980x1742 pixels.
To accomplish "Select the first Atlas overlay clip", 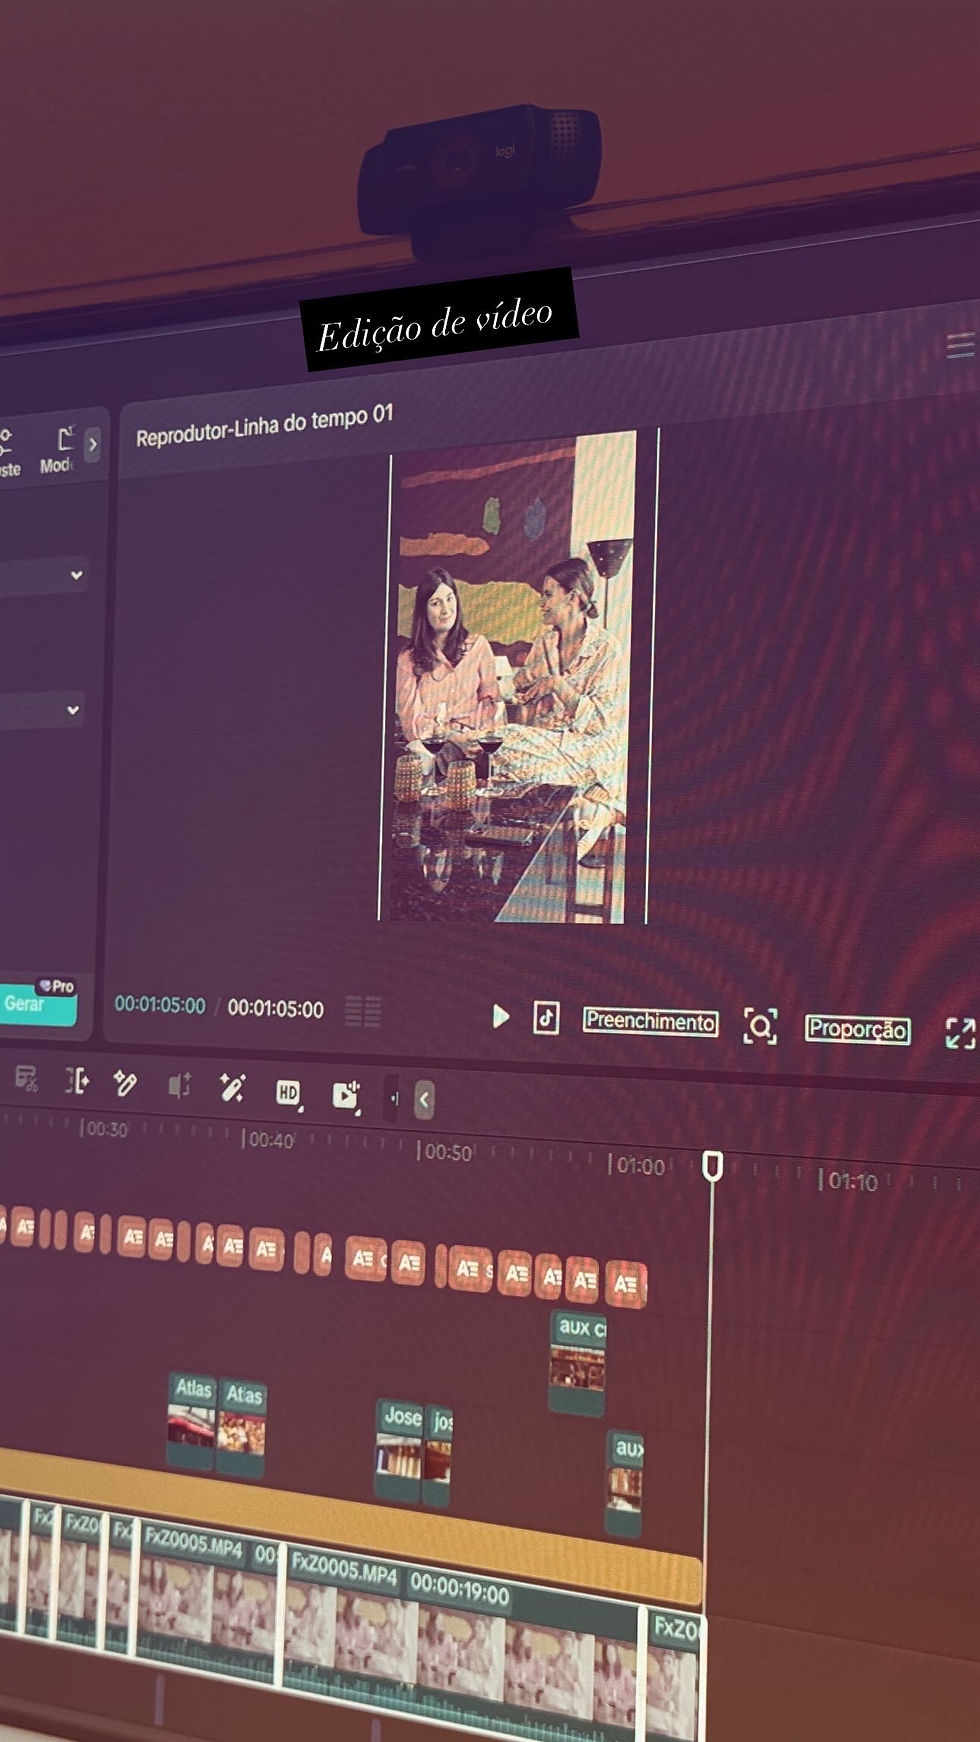I will pyautogui.click(x=192, y=1421).
